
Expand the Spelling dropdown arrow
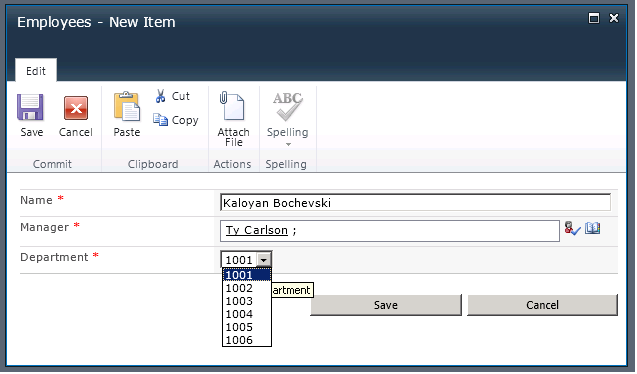pos(288,145)
